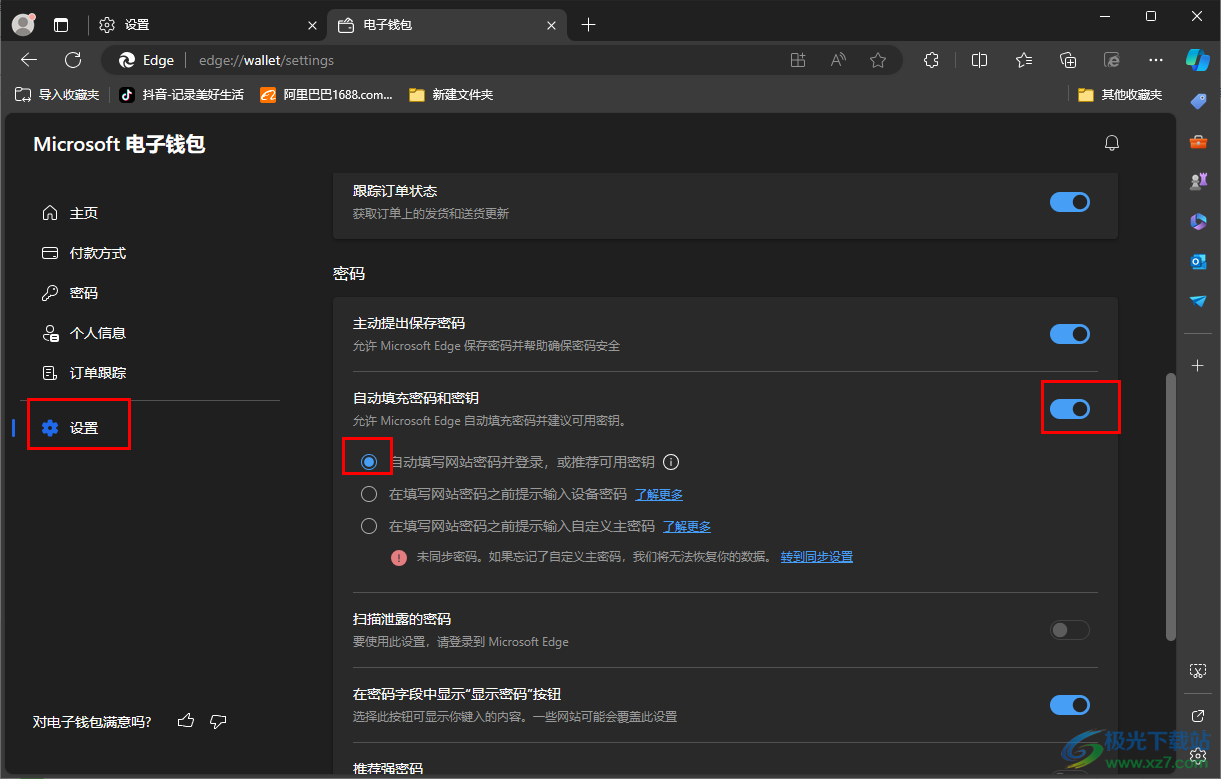Screen dimensions: 1221x779
Task: Open the 抖音 bookmark
Action: click(181, 95)
